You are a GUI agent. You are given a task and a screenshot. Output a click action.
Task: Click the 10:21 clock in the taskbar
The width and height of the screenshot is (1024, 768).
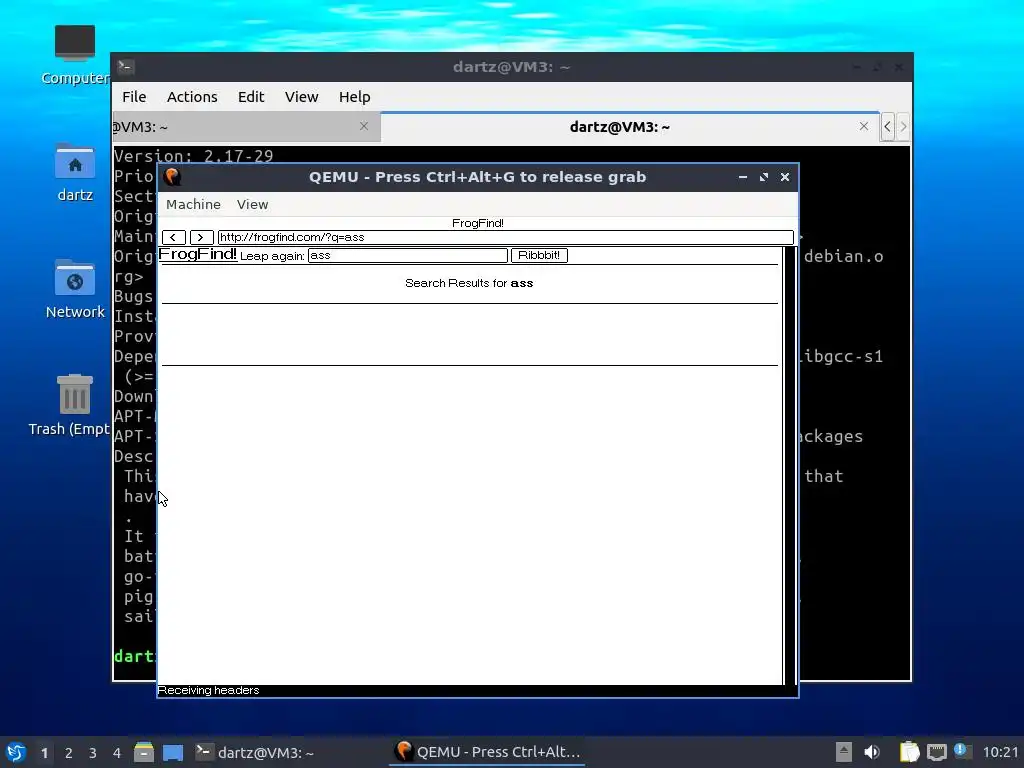click(1000, 752)
